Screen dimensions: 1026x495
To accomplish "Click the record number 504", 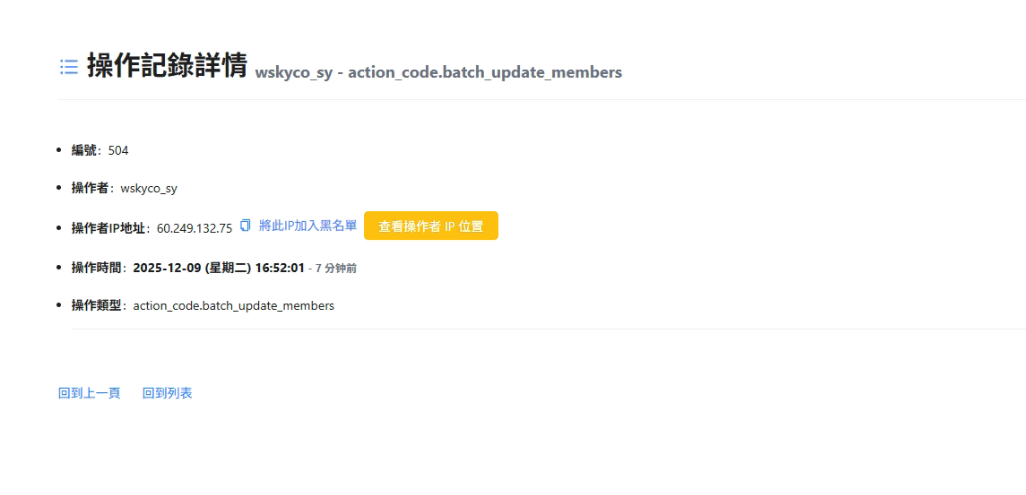I will coord(118,150).
